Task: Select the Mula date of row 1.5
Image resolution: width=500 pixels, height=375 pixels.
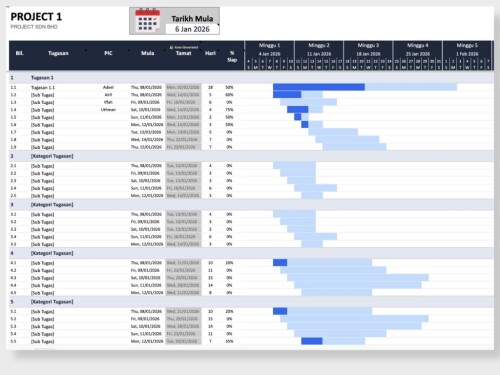Action: (146, 117)
